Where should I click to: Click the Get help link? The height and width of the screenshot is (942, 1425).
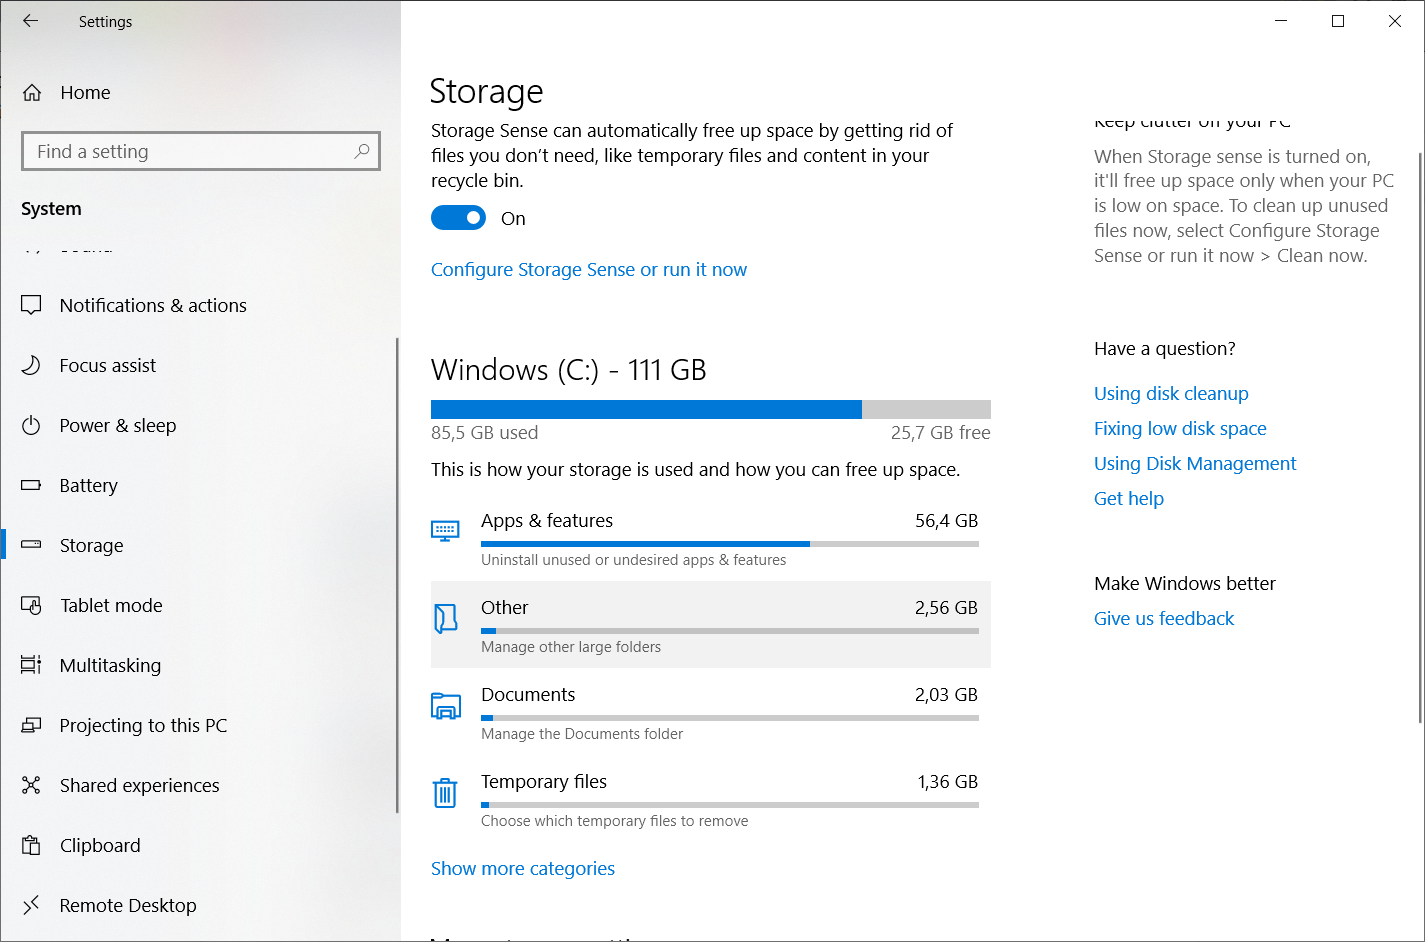coord(1129,499)
